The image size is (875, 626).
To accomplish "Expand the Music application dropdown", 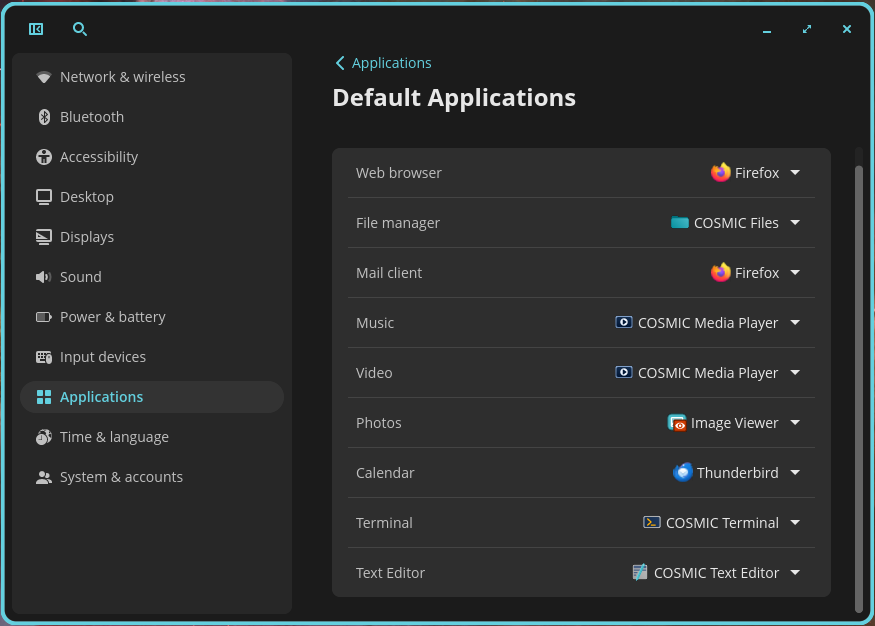I will (x=795, y=322).
